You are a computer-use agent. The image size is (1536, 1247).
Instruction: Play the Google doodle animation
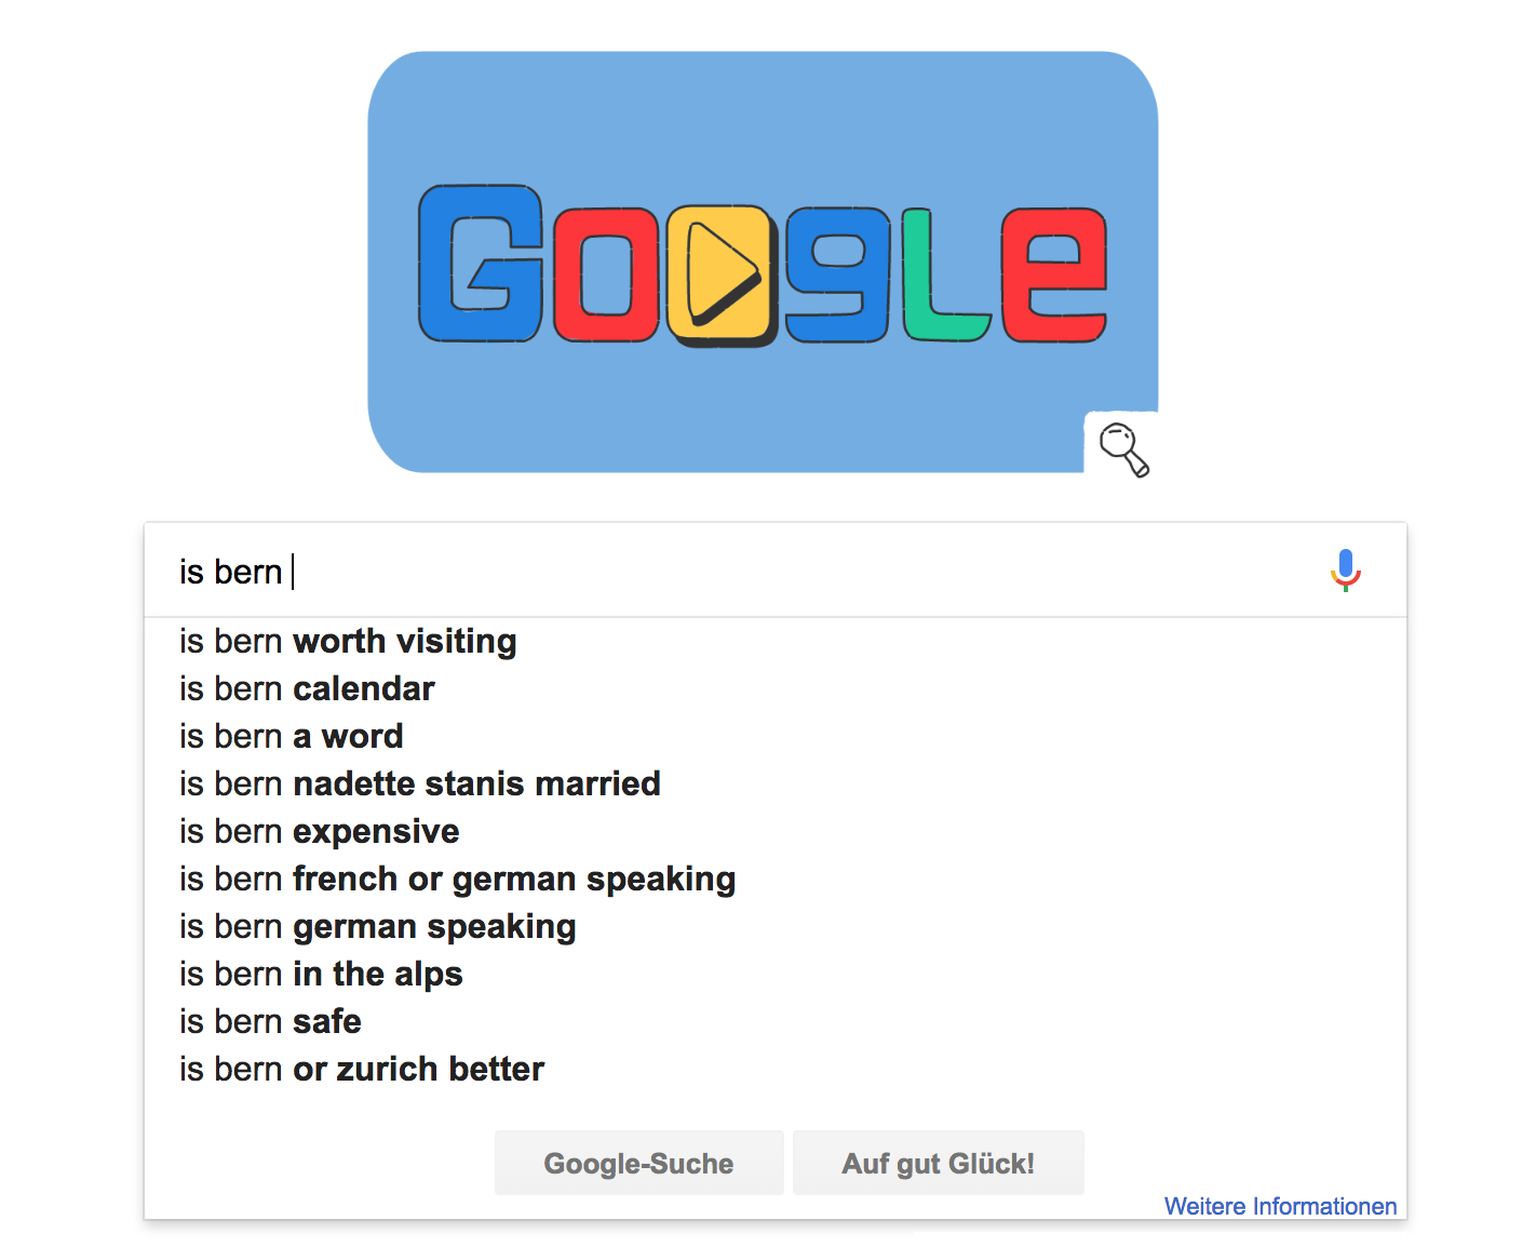[x=721, y=273]
